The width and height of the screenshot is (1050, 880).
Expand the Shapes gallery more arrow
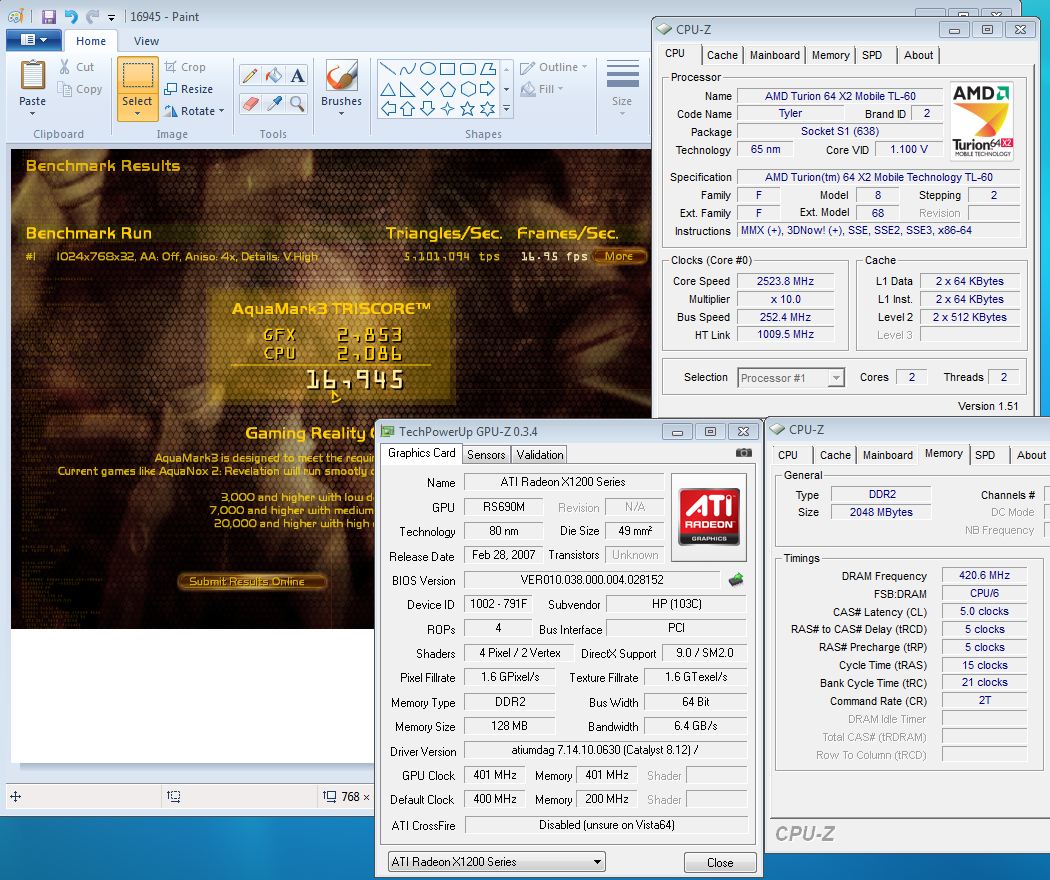pyautogui.click(x=507, y=108)
